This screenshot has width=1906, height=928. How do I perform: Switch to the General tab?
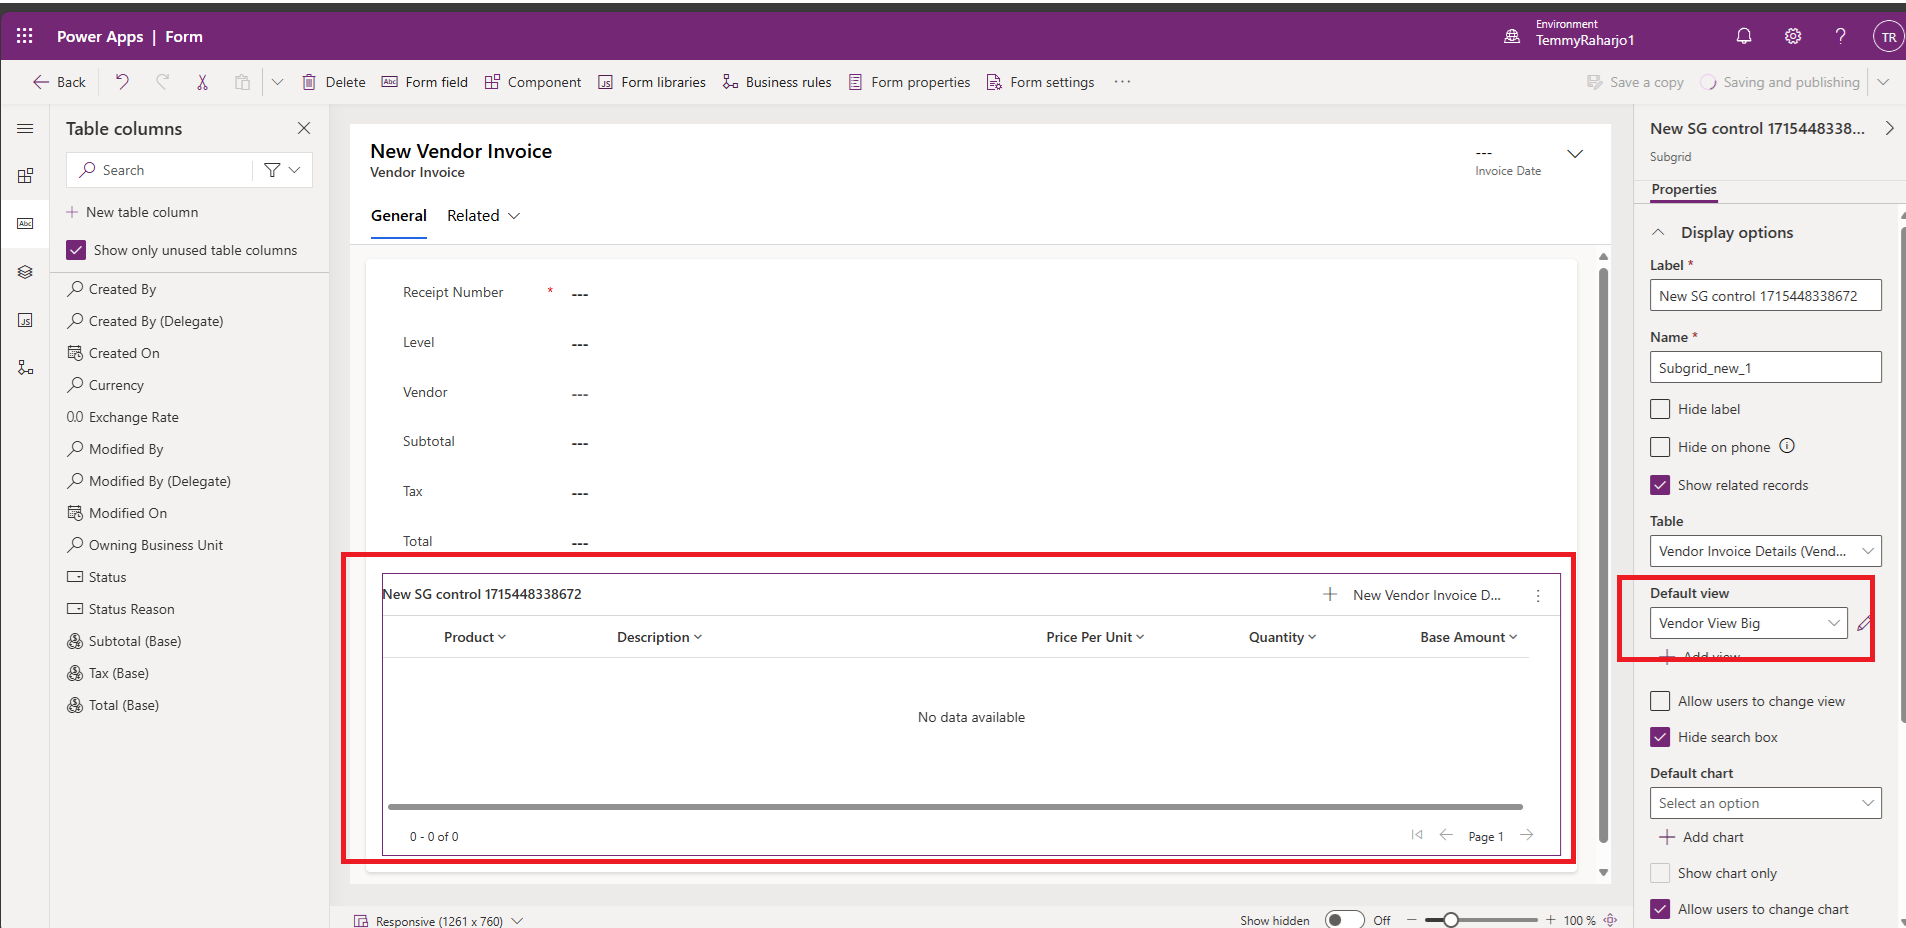pos(398,216)
